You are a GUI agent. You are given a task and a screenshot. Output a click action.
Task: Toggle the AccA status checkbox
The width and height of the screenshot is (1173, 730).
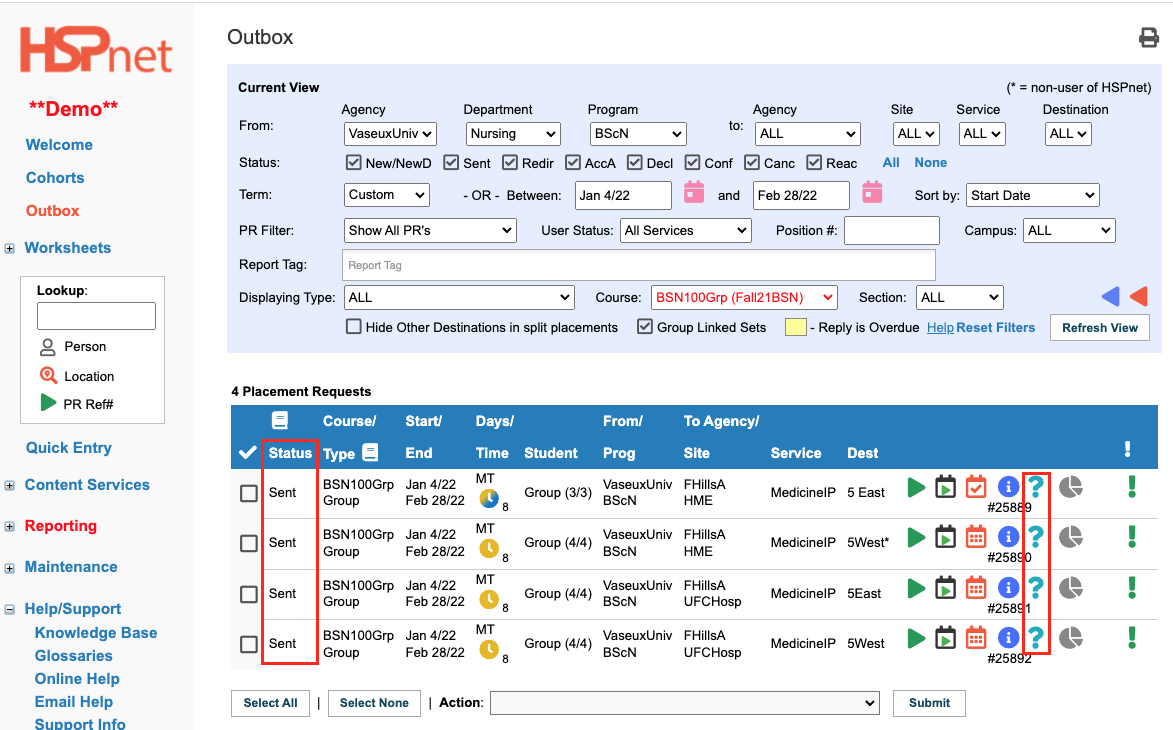pos(573,162)
